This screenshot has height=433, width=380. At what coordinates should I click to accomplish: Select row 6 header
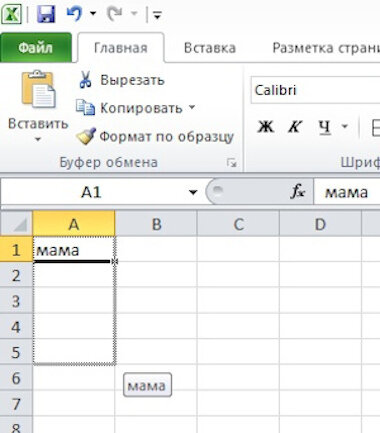click(16, 378)
